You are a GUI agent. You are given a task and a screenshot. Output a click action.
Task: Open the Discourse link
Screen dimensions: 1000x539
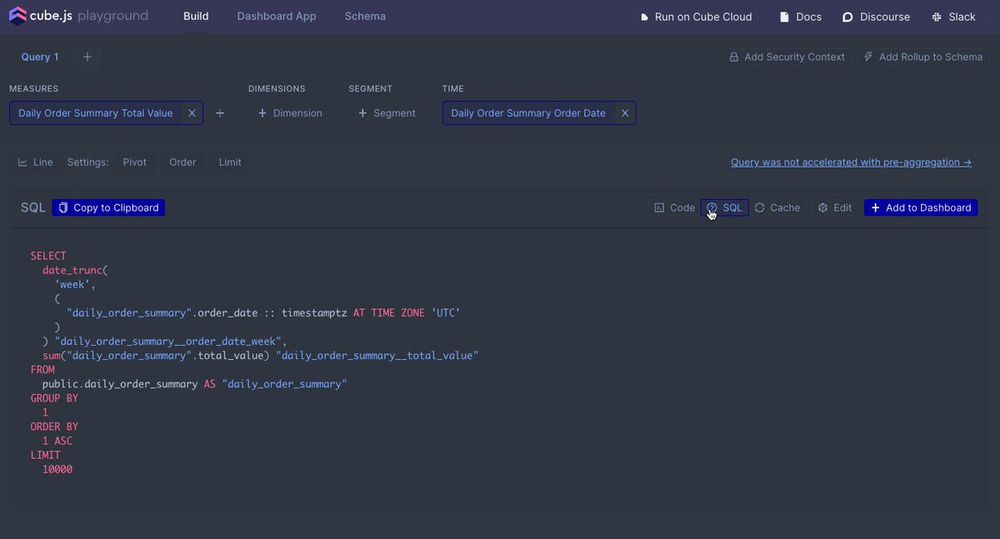coord(876,17)
